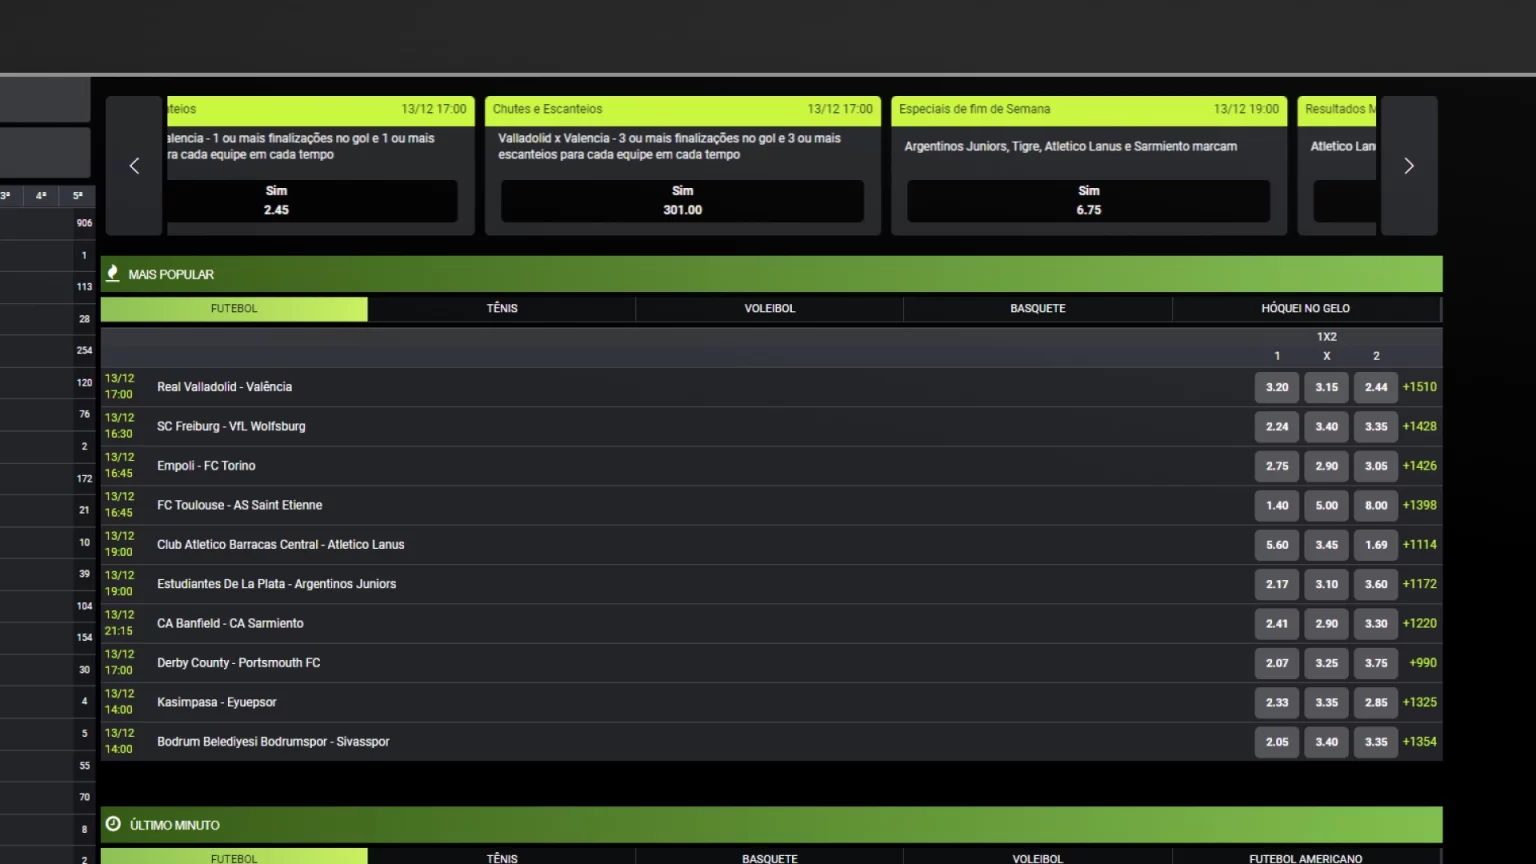1536x864 pixels.
Task: Open the Hóquei no Gelo tab
Action: coord(1305,308)
